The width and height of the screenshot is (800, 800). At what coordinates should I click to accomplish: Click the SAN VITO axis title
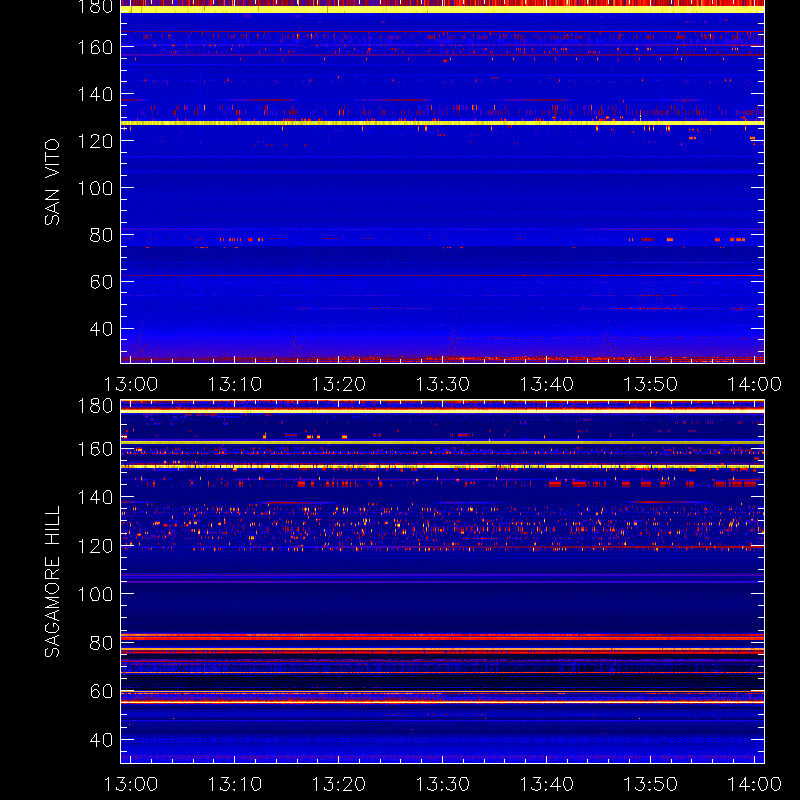[52, 182]
